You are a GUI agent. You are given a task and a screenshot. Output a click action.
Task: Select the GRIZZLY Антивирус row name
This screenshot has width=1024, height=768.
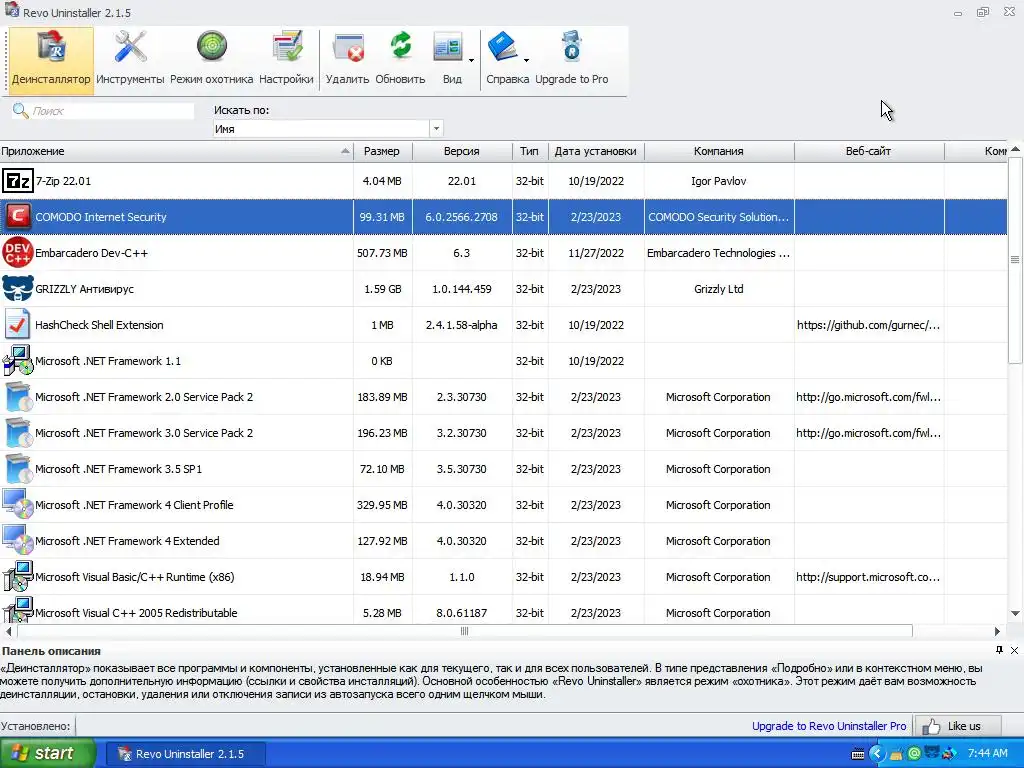(84, 289)
